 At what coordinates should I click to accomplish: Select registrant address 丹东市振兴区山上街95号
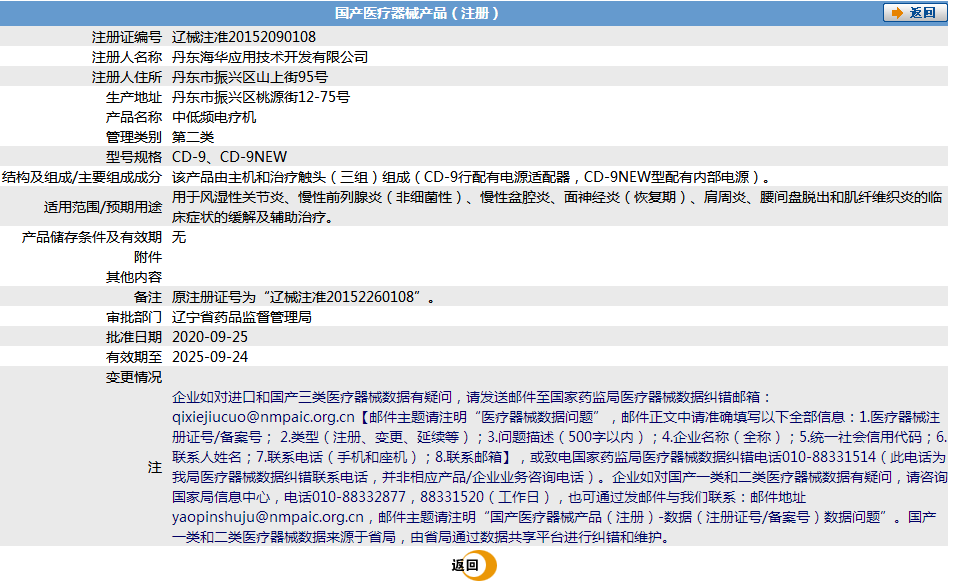point(250,77)
